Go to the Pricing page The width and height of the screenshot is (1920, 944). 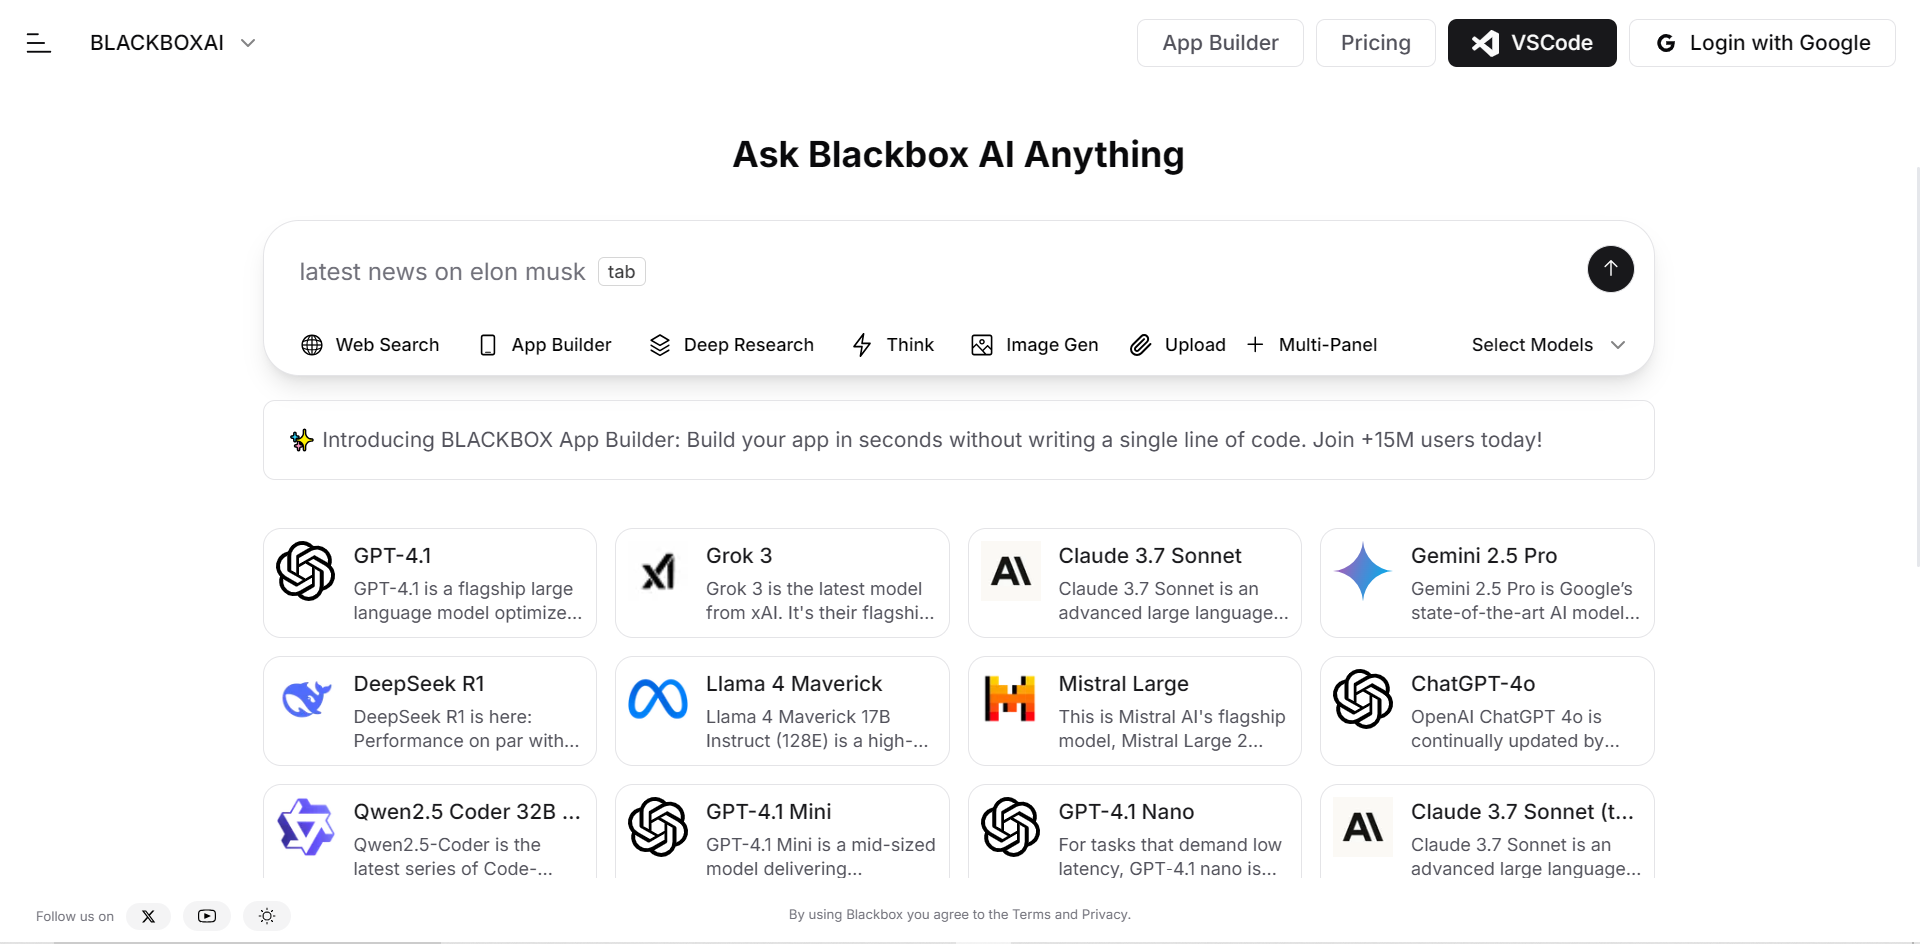pos(1375,43)
